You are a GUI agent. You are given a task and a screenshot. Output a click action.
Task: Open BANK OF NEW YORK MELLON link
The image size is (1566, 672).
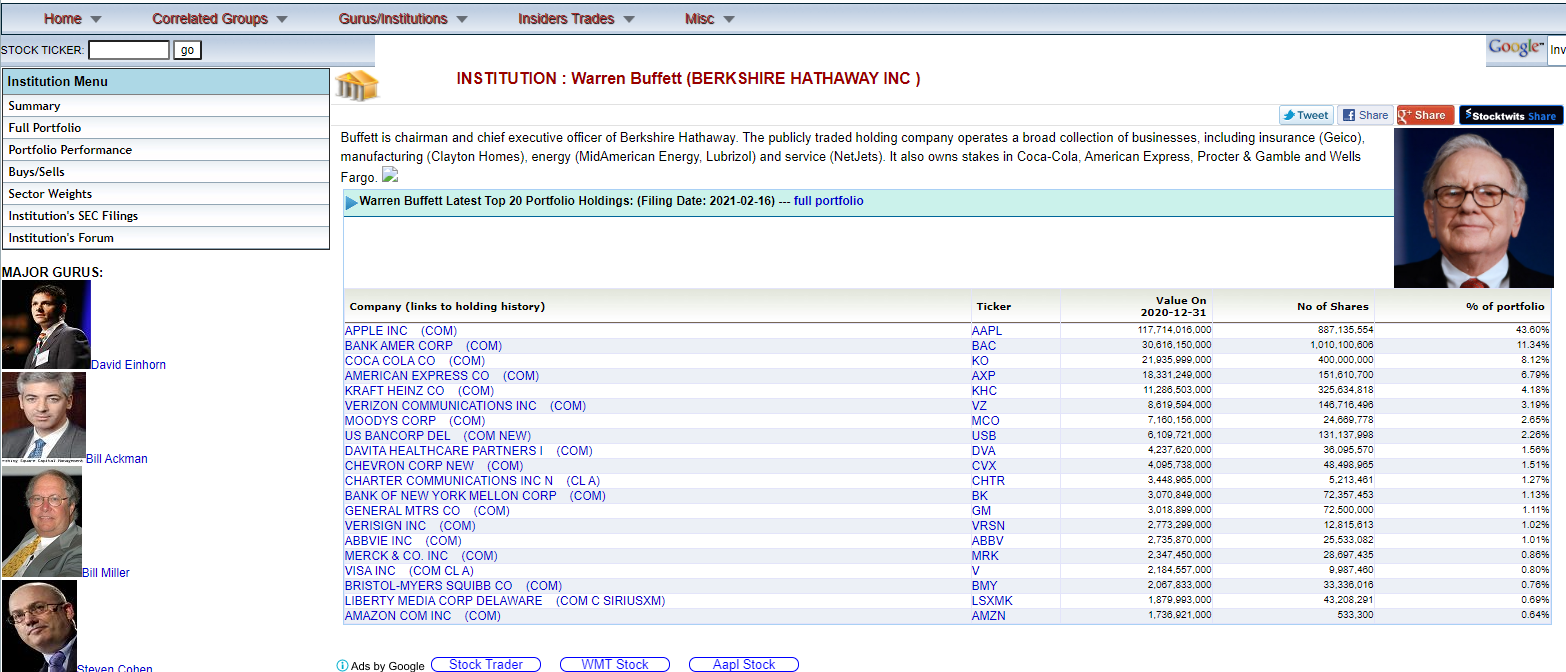(475, 496)
